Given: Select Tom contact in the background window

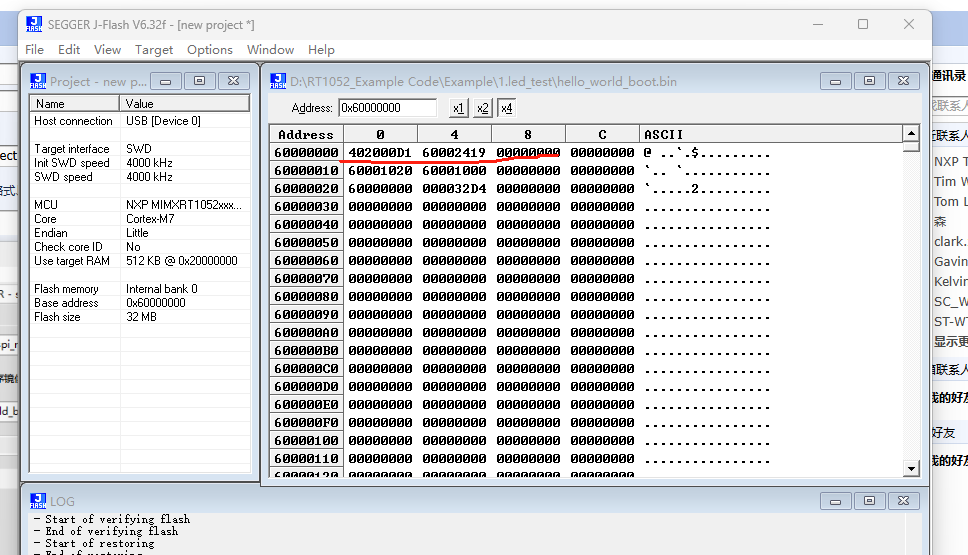Looking at the screenshot, I should click(x=950, y=202).
